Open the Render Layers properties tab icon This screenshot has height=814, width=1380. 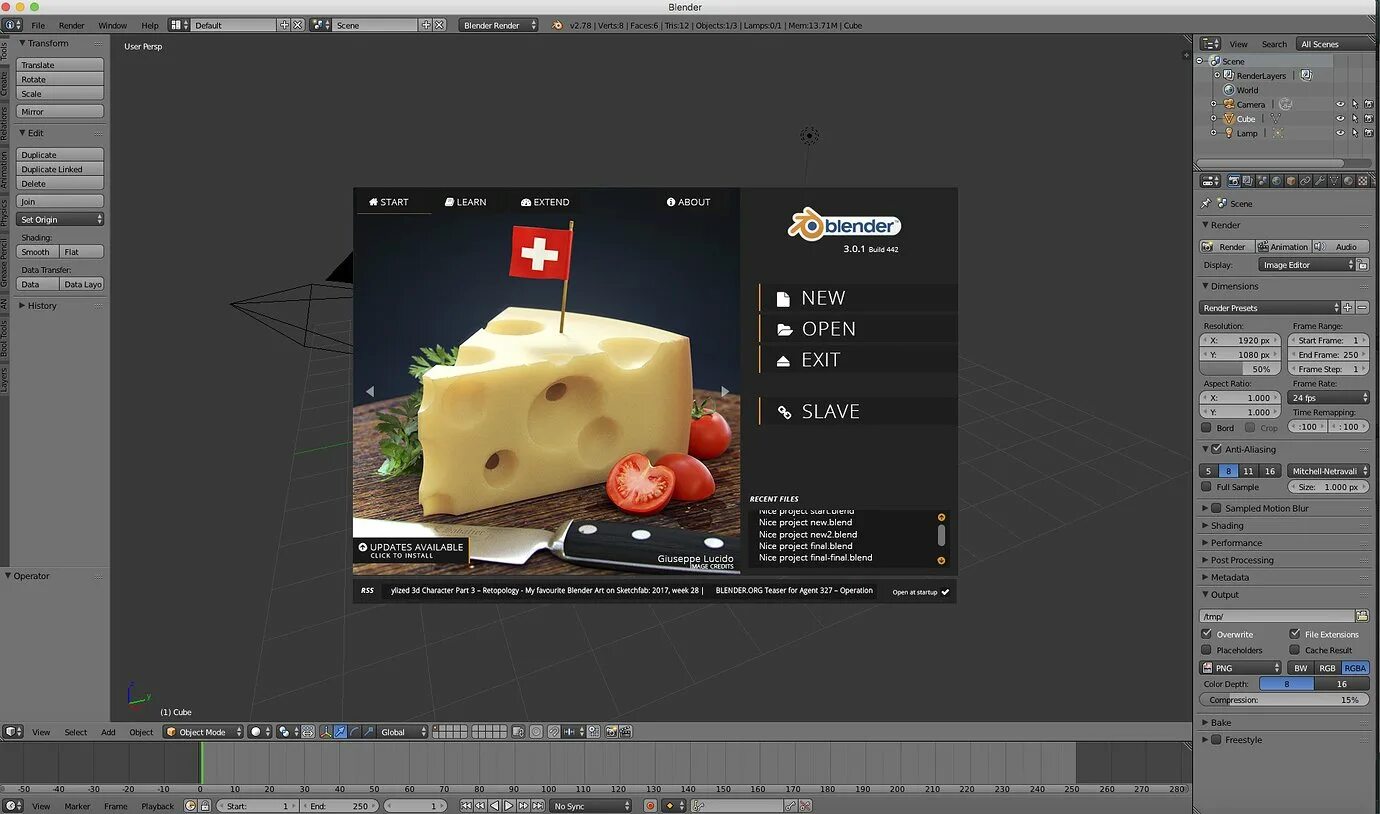click(x=1248, y=181)
